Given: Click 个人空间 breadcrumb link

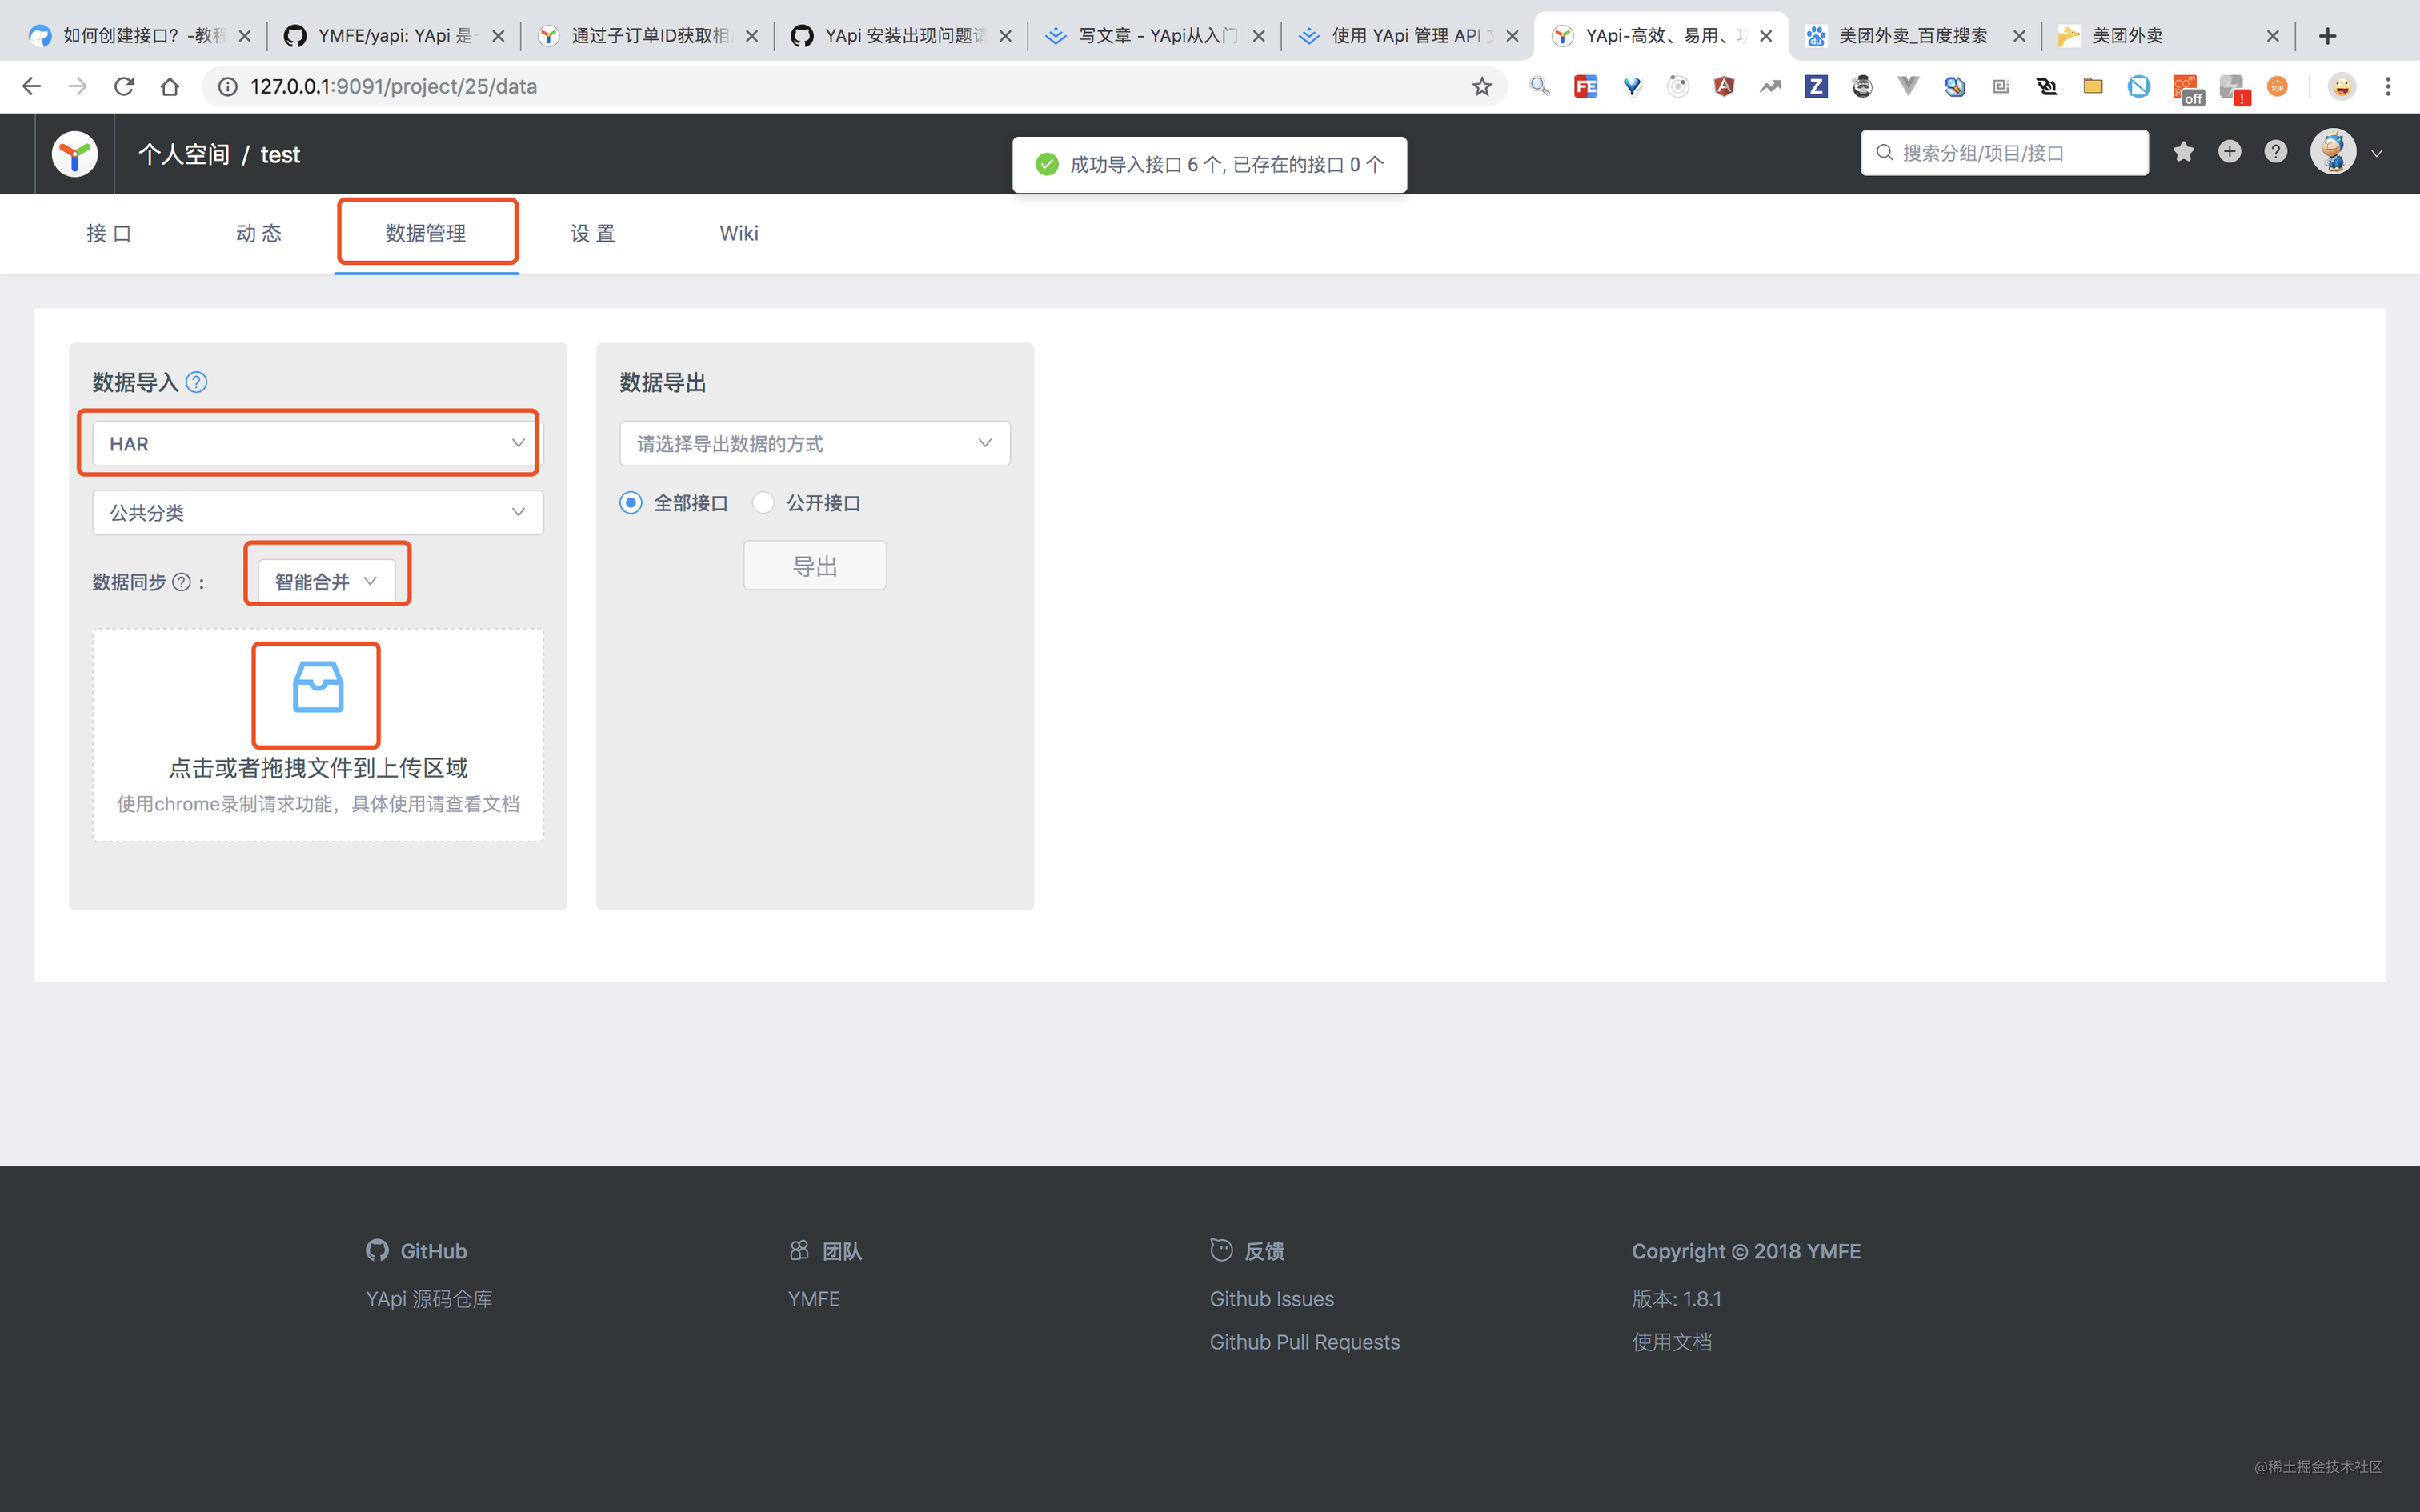Looking at the screenshot, I should coord(184,154).
